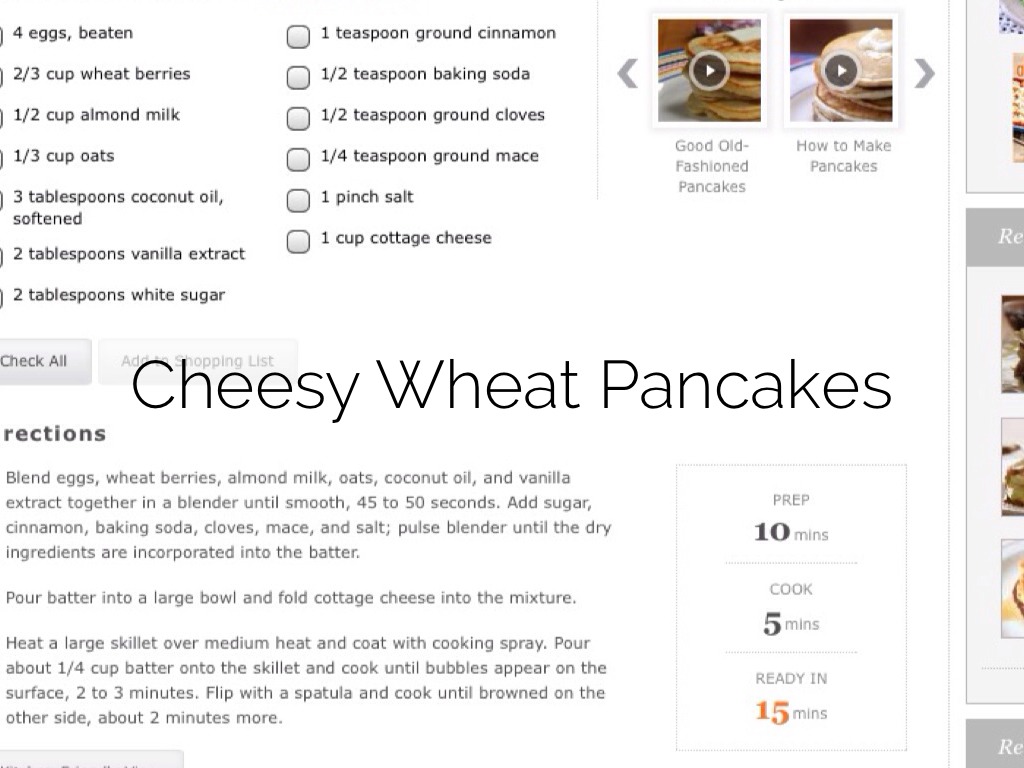Check the 4 eggs, beaten ingredient
The width and height of the screenshot is (1024, 768).
click(1, 36)
